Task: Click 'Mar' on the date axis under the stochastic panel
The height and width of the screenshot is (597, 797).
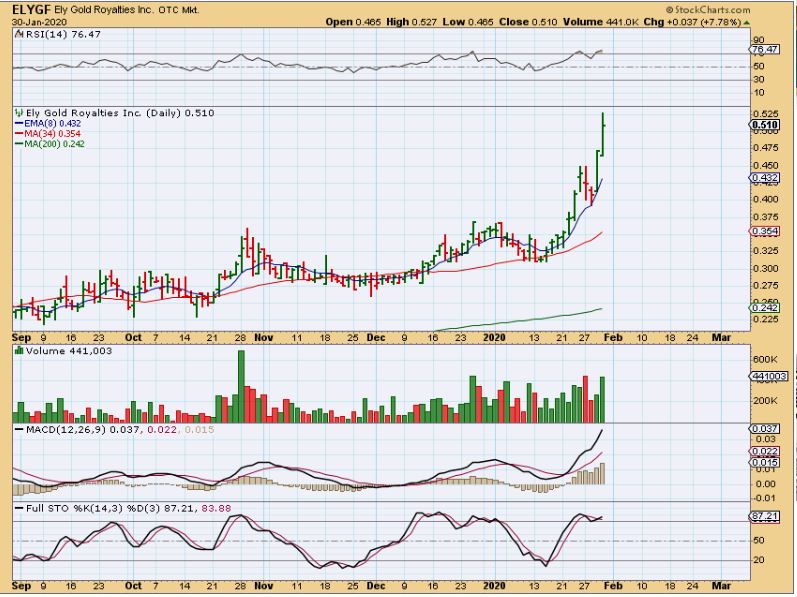Action: [x=721, y=586]
